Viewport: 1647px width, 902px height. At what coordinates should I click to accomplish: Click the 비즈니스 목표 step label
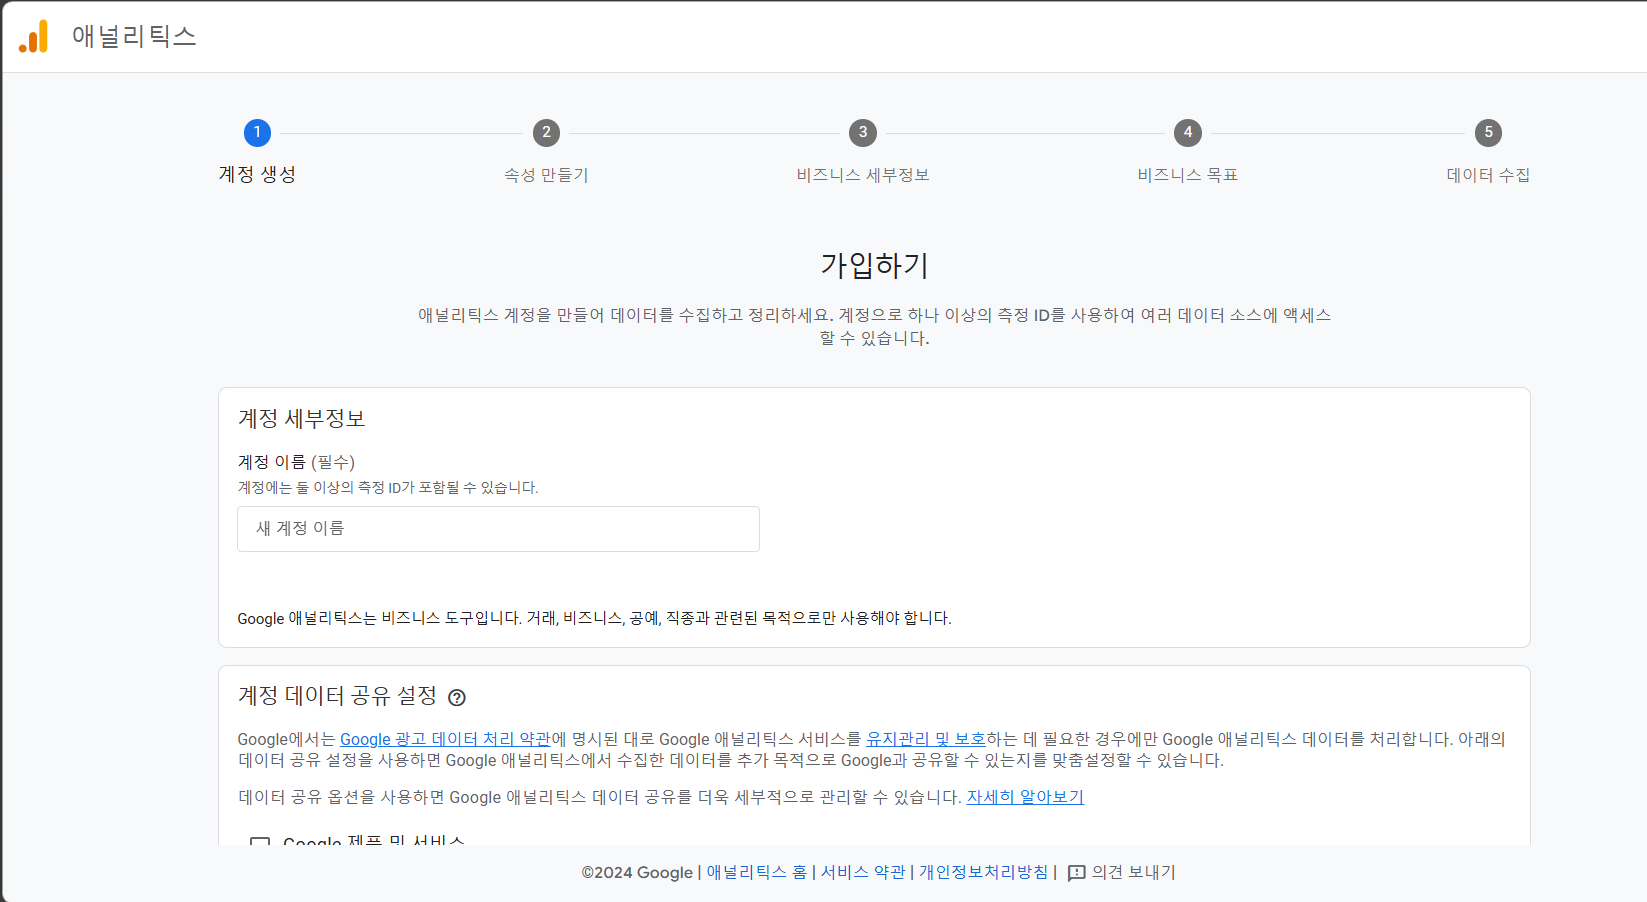1188,175
